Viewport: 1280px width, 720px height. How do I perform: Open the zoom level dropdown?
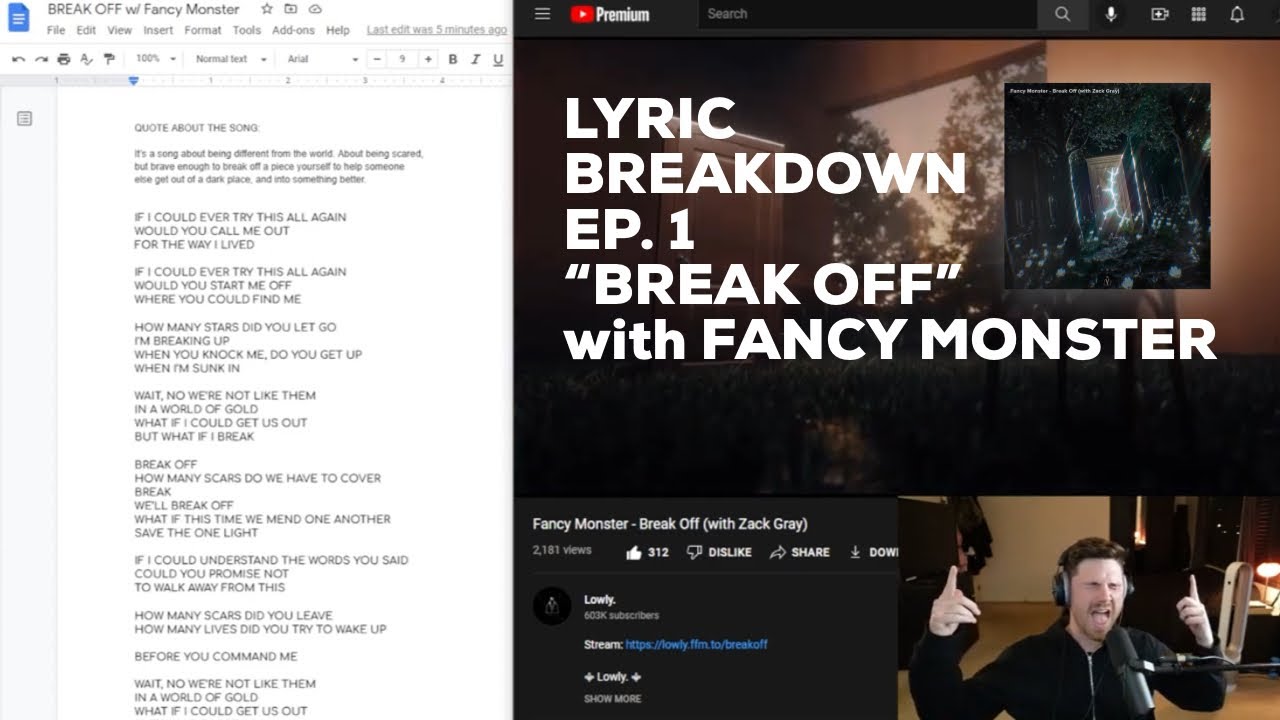point(156,59)
